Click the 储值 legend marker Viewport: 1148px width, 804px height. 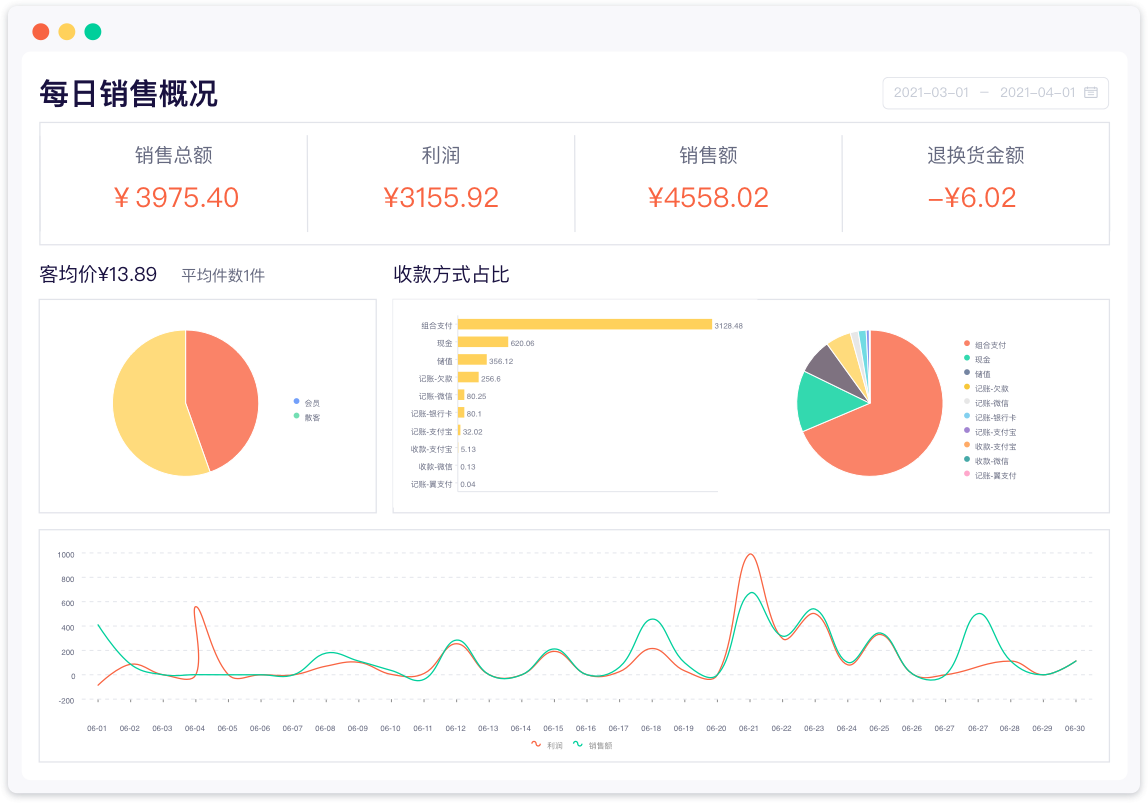coord(966,373)
